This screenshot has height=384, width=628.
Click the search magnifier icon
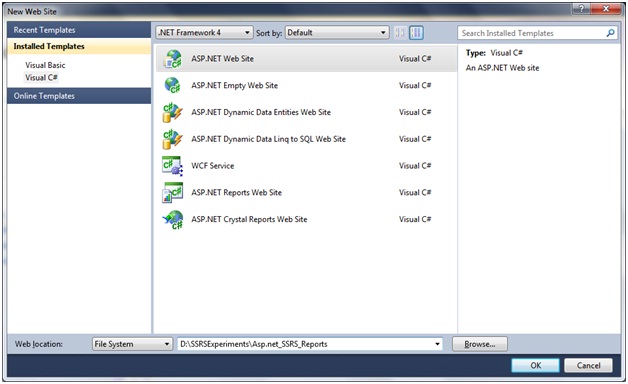click(x=610, y=33)
